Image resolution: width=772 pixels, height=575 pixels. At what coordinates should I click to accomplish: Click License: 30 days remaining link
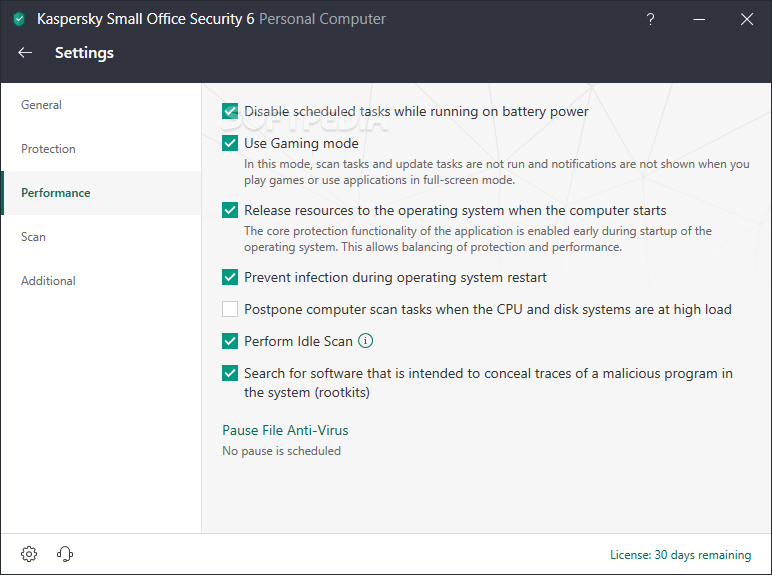click(680, 555)
